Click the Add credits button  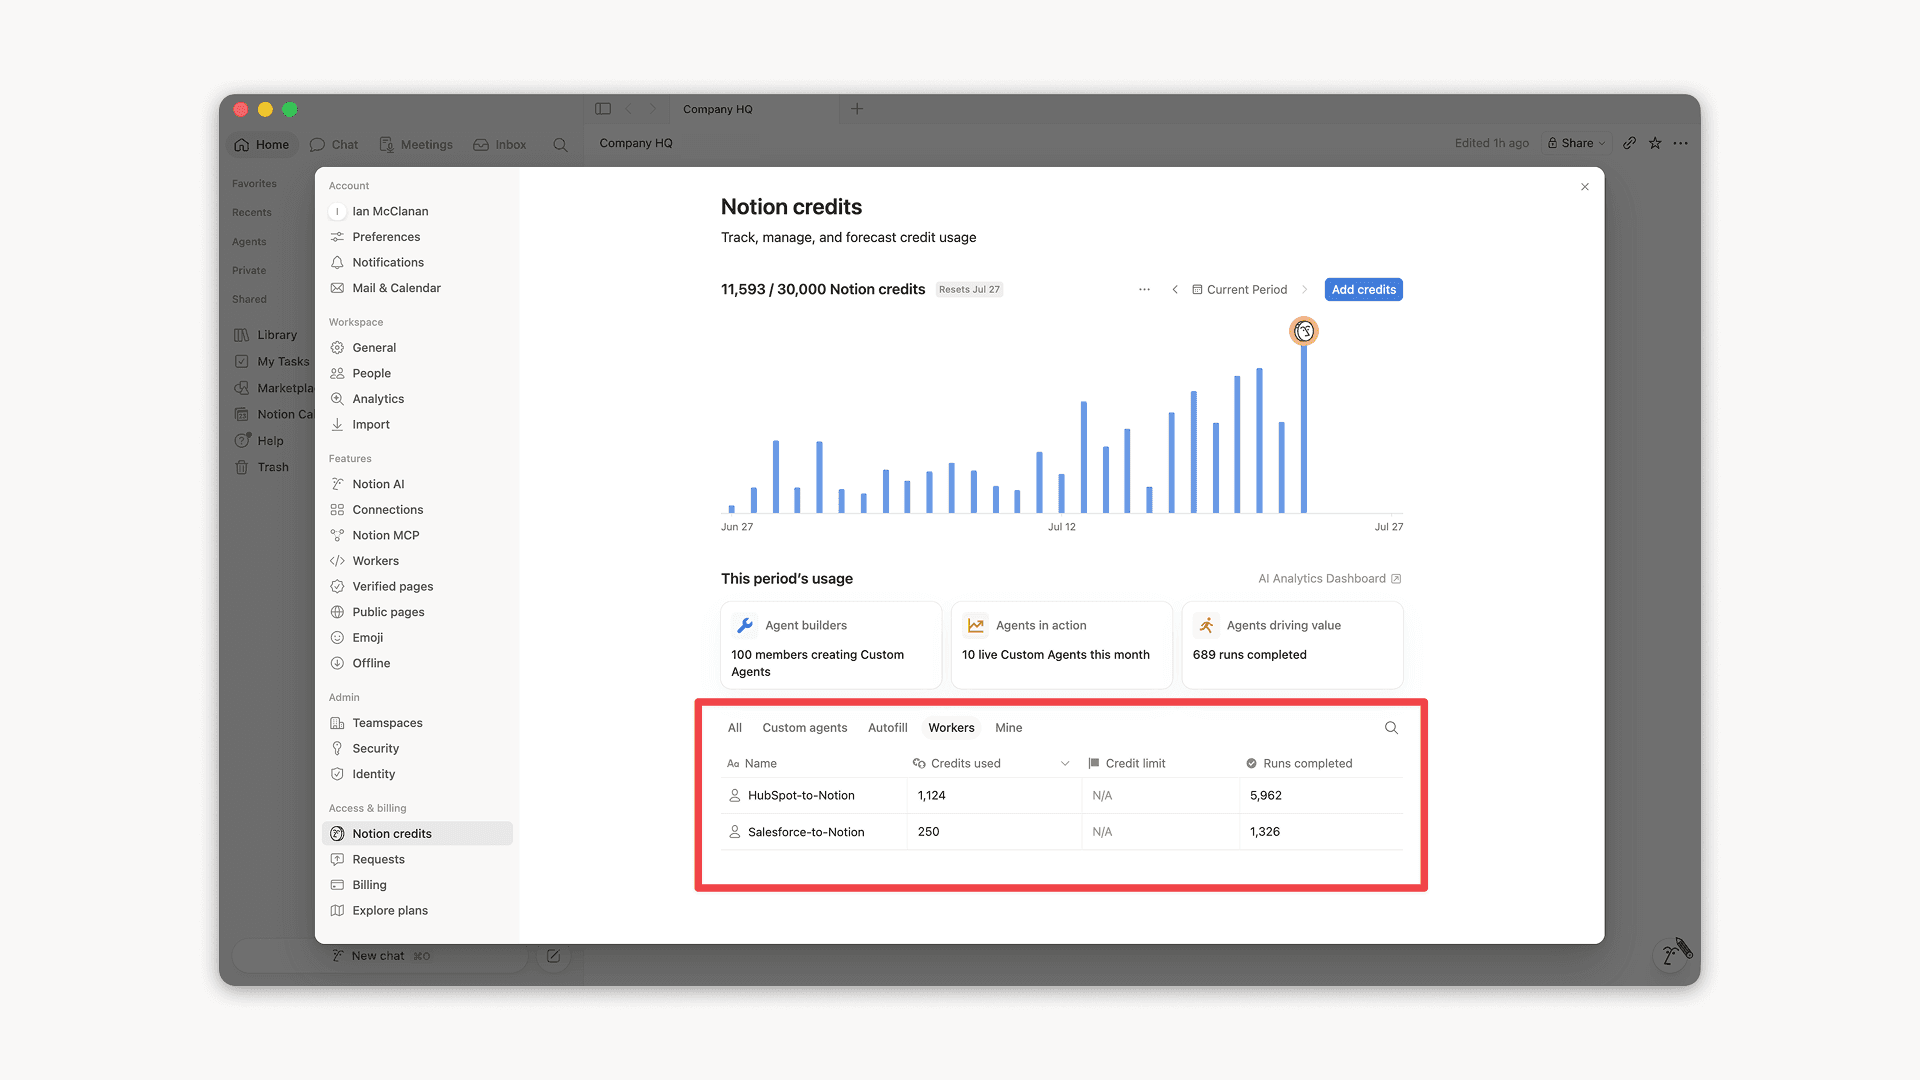1363,290
